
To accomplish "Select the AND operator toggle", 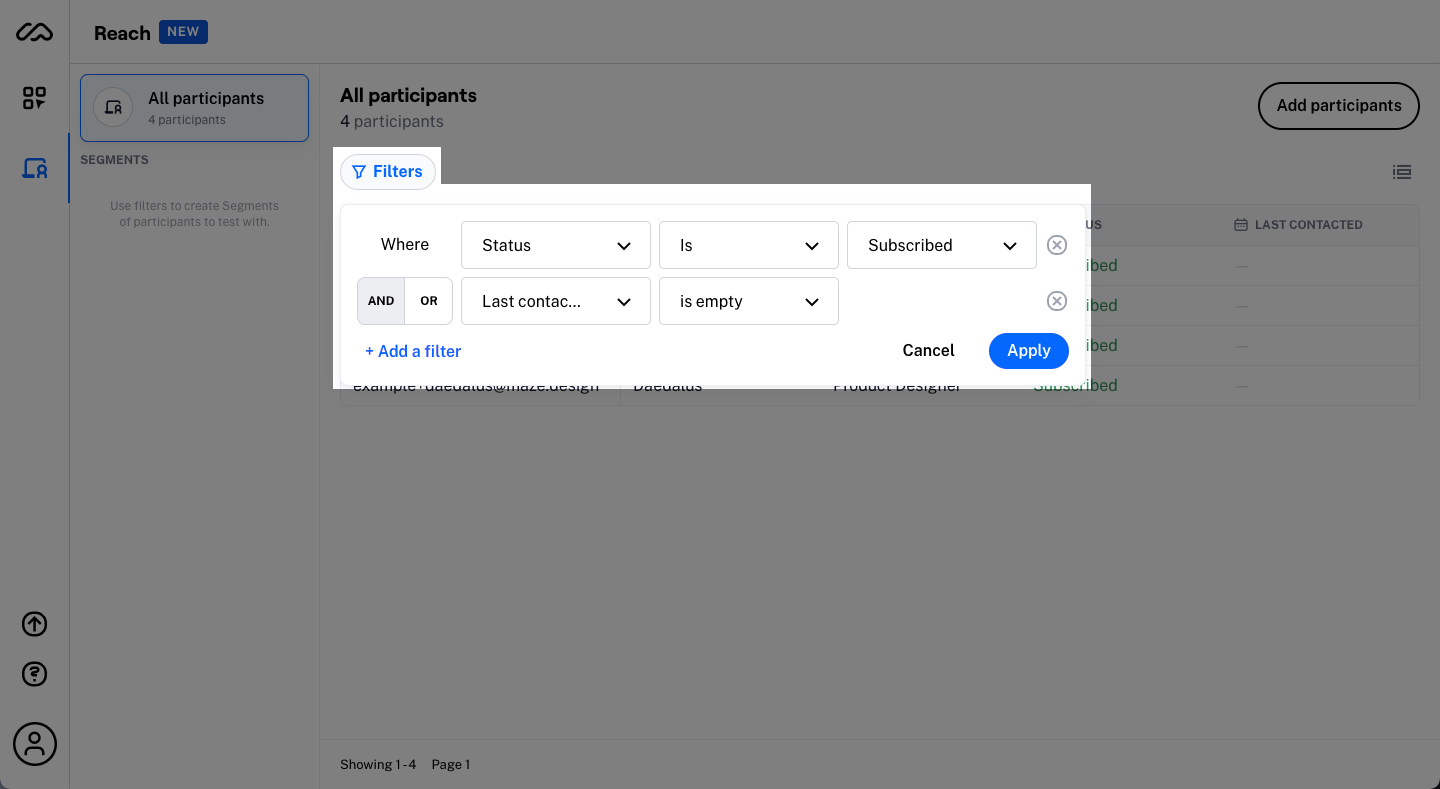I will click(381, 300).
